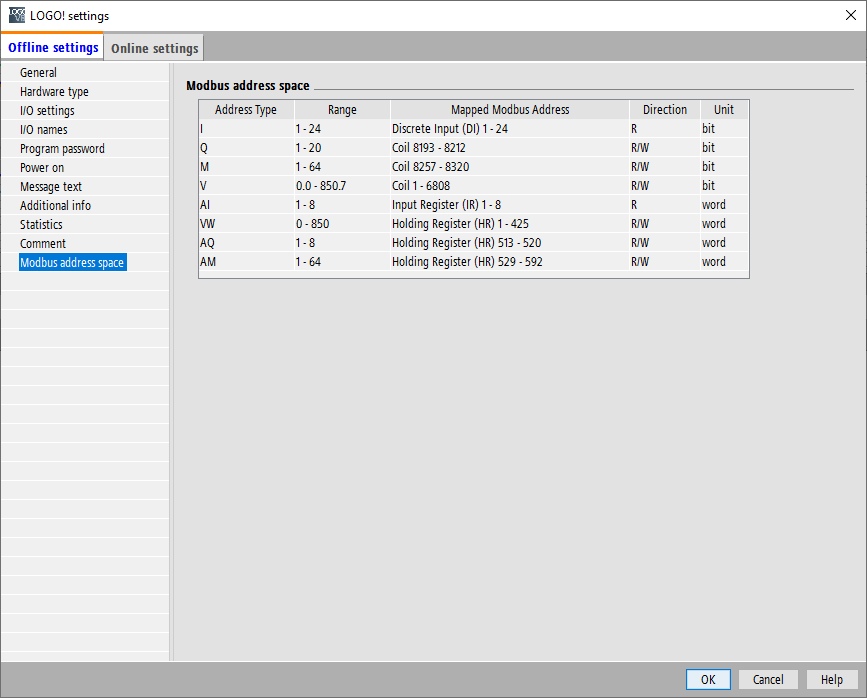Switch to the Online settings tab

click(154, 48)
